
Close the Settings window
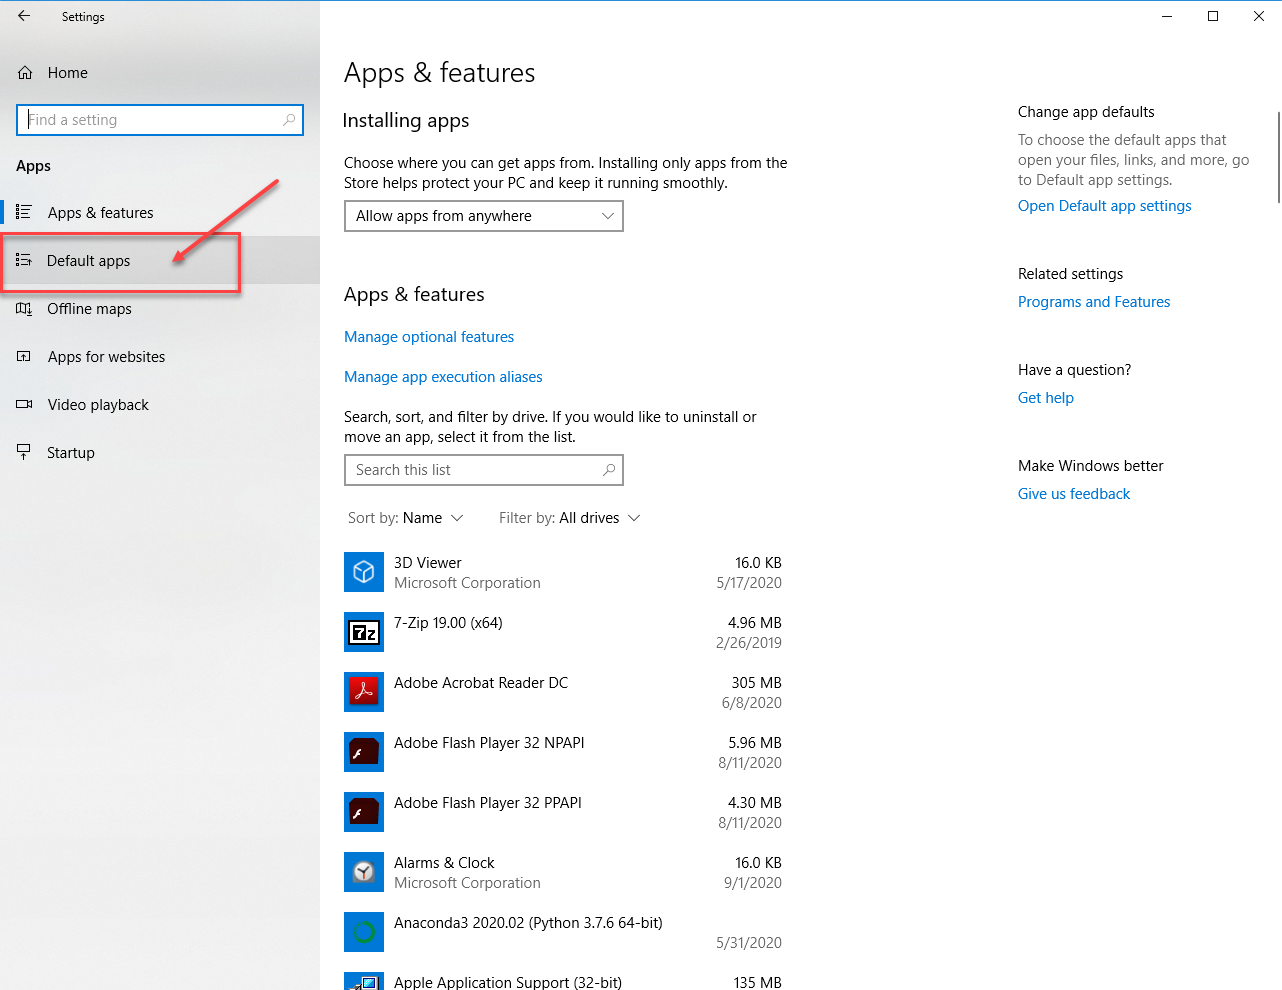tap(1259, 16)
